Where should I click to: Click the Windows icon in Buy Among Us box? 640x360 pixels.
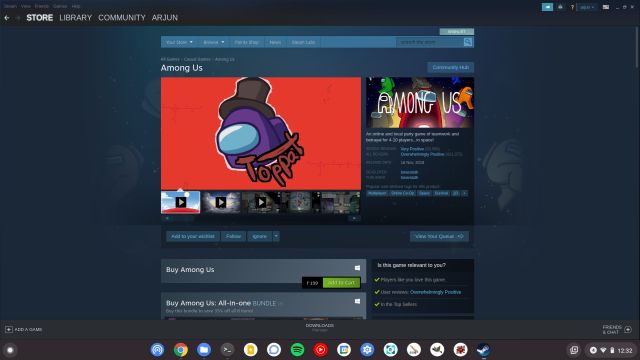coord(357,268)
